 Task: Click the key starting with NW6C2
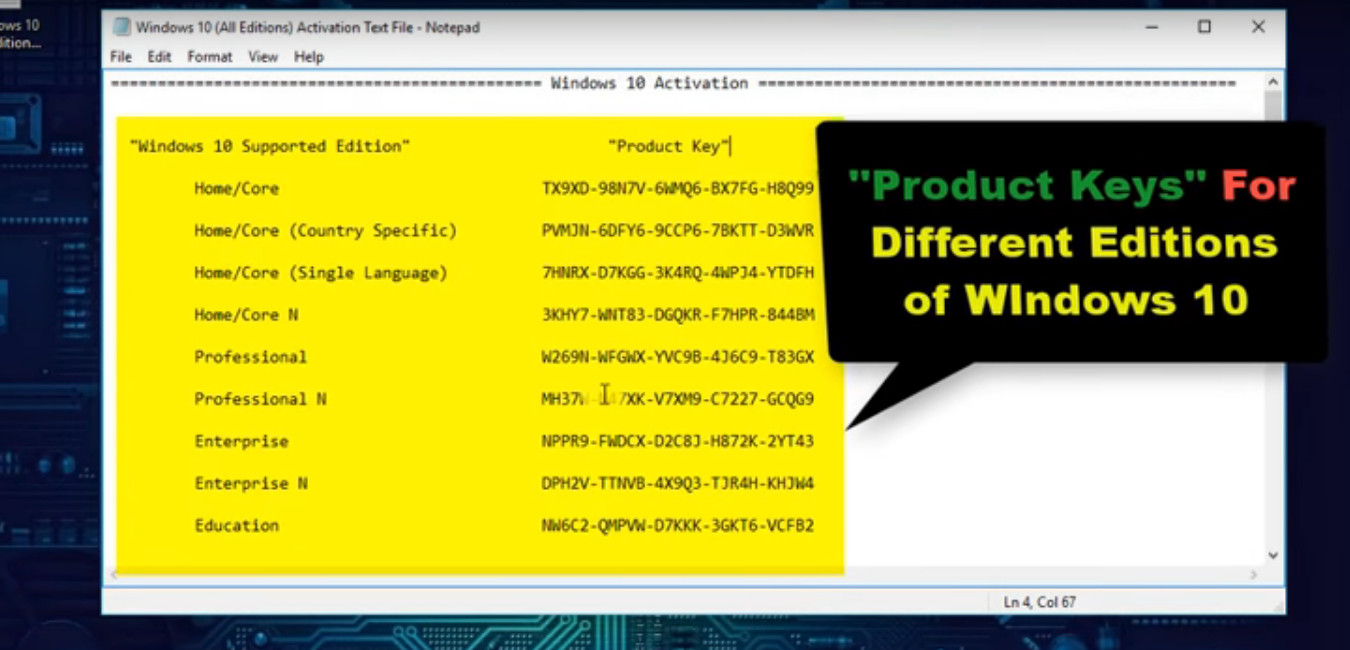[x=678, y=525]
